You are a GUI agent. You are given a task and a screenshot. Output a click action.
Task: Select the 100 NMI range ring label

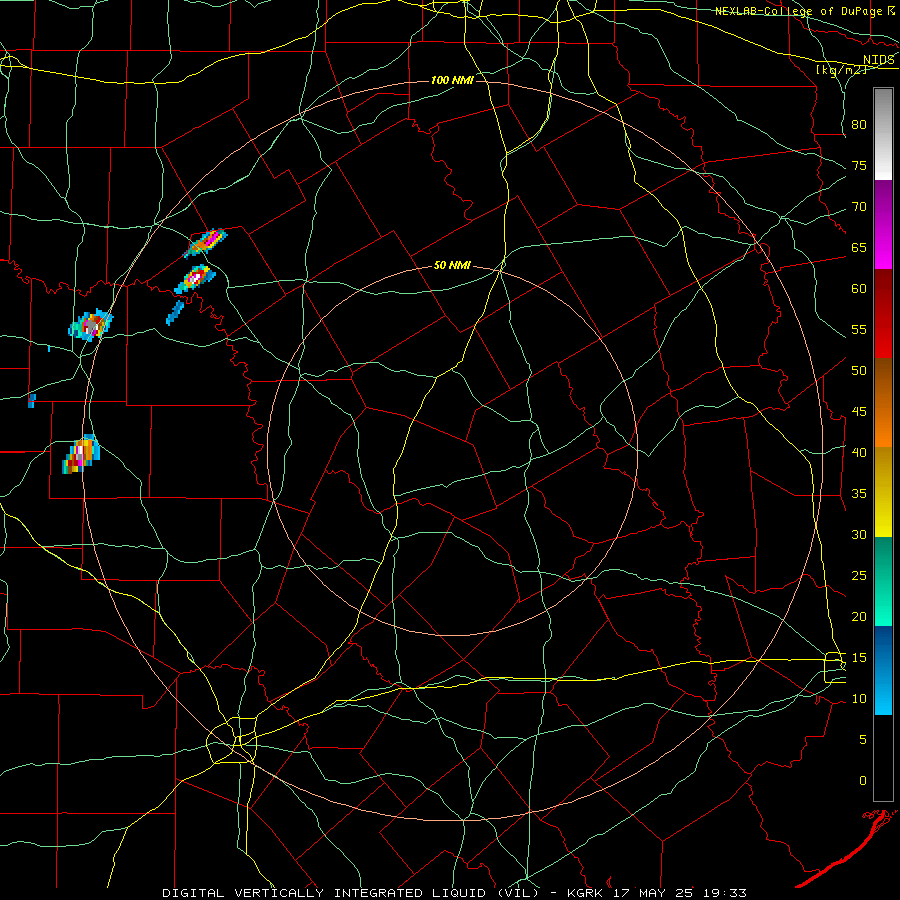tap(452, 80)
